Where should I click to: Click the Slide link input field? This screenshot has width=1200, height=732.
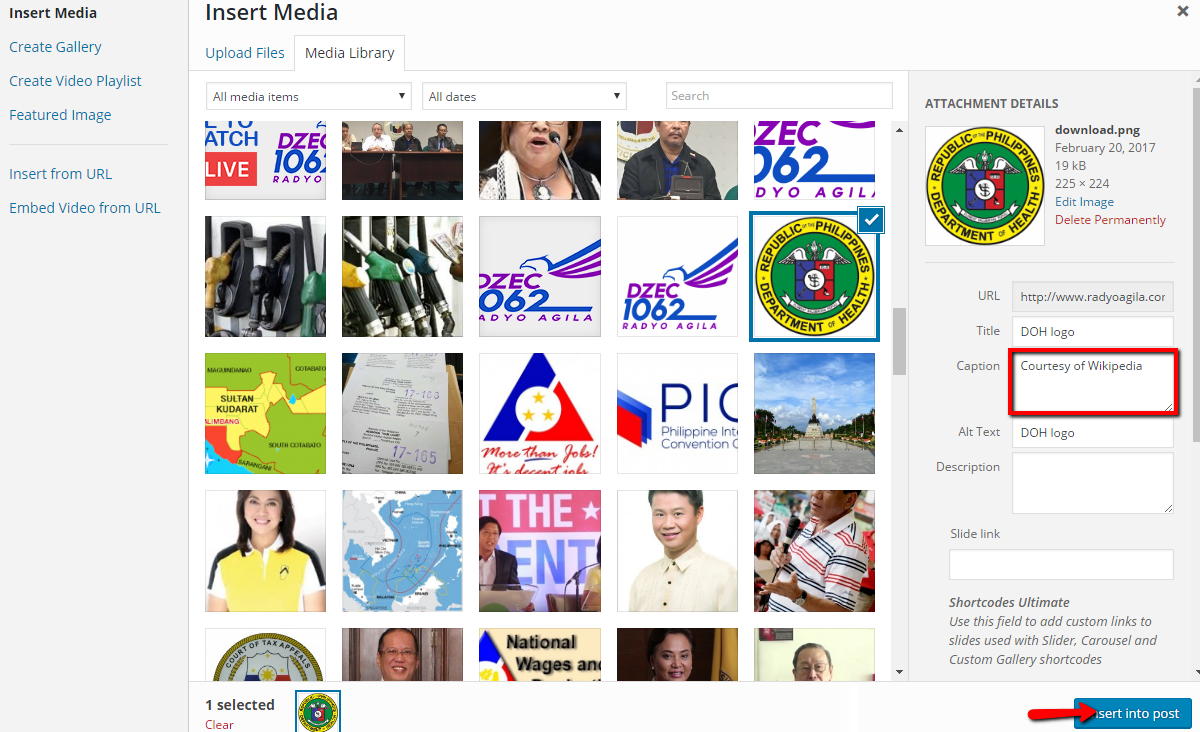point(1060,564)
